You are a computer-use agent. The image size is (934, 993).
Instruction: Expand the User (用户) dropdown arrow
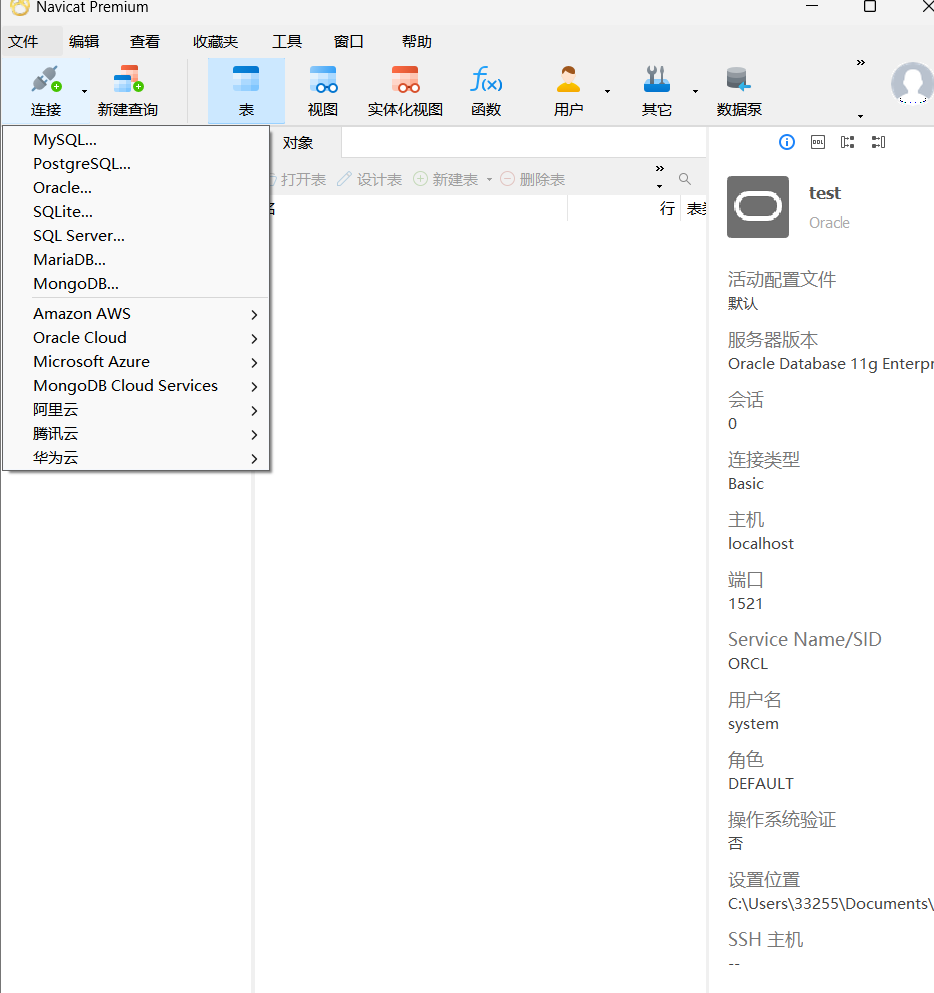[x=607, y=92]
